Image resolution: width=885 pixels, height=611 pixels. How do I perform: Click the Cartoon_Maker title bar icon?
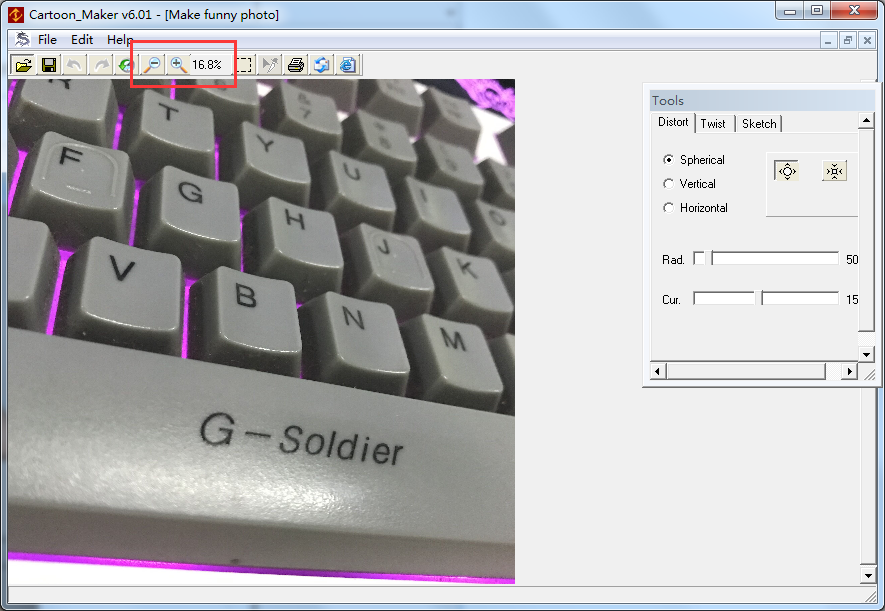click(15, 15)
